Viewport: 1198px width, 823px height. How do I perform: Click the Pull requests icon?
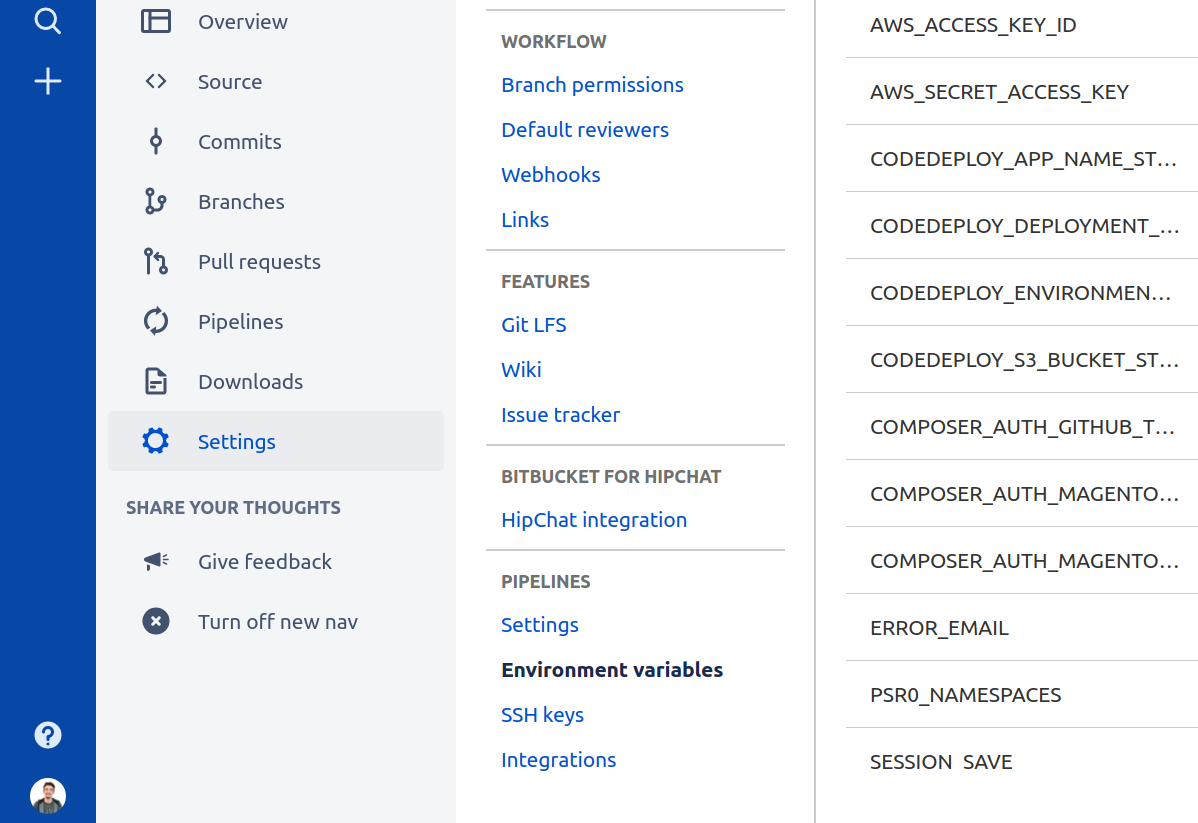156,262
